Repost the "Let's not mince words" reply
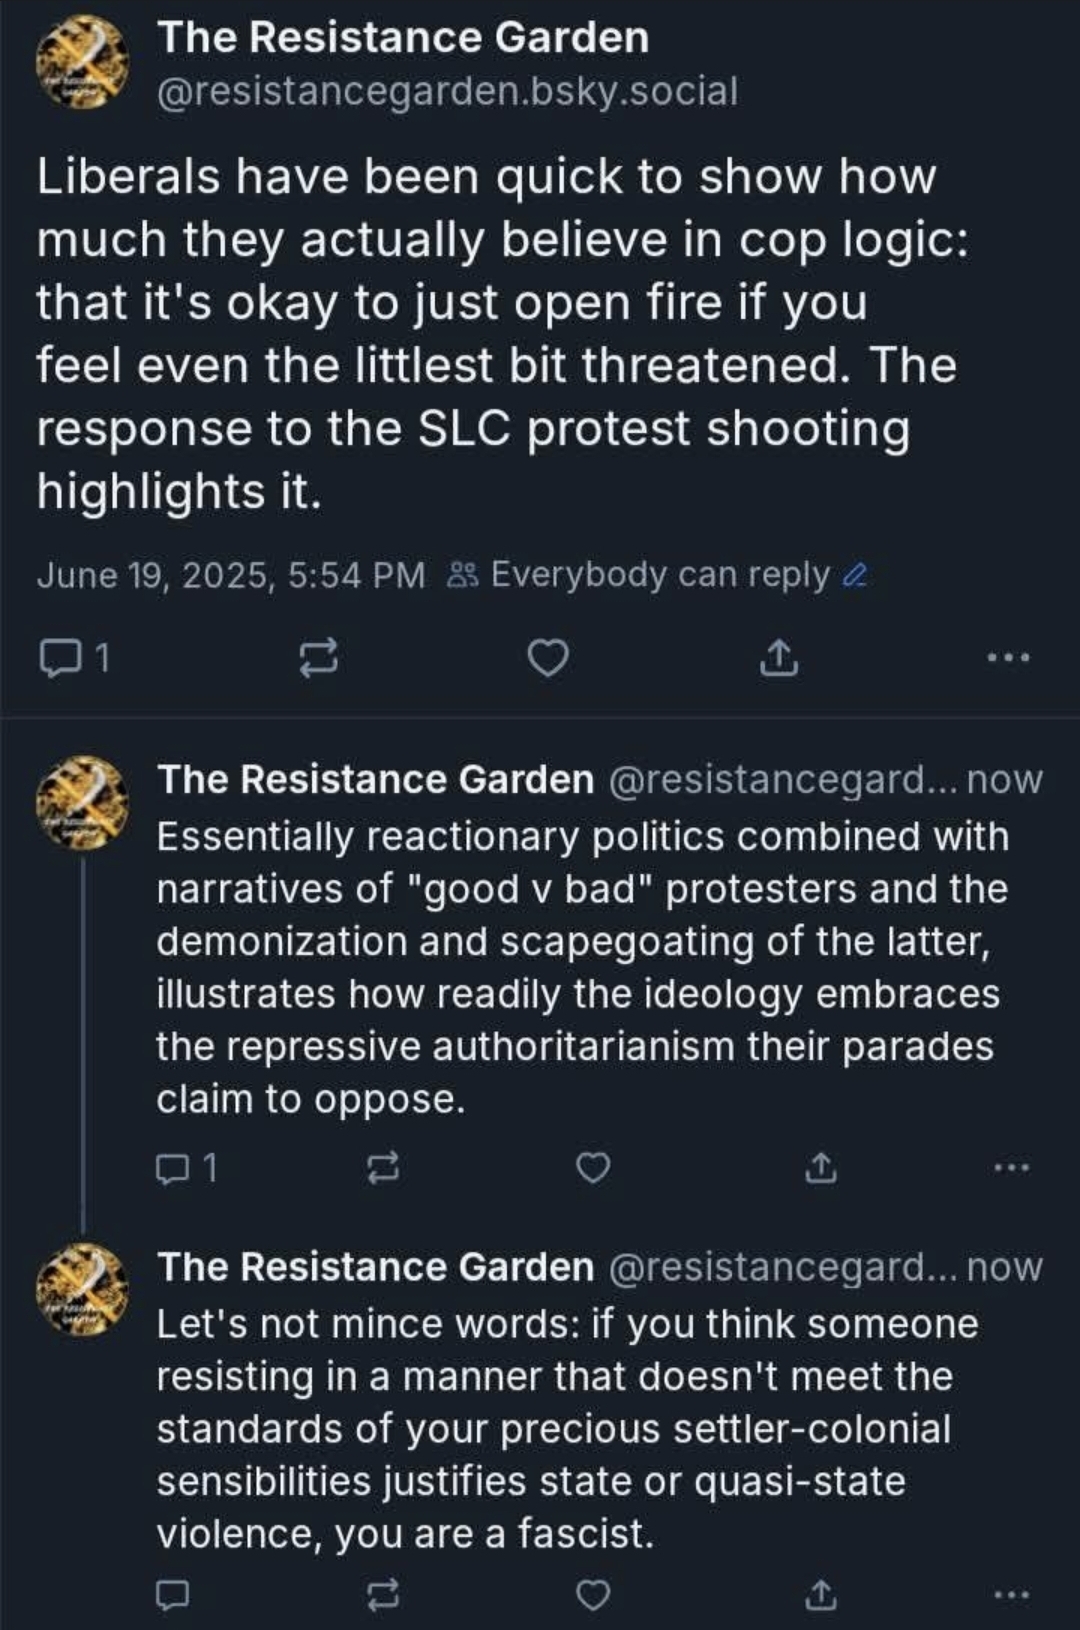This screenshot has height=1630, width=1080. (x=384, y=1594)
